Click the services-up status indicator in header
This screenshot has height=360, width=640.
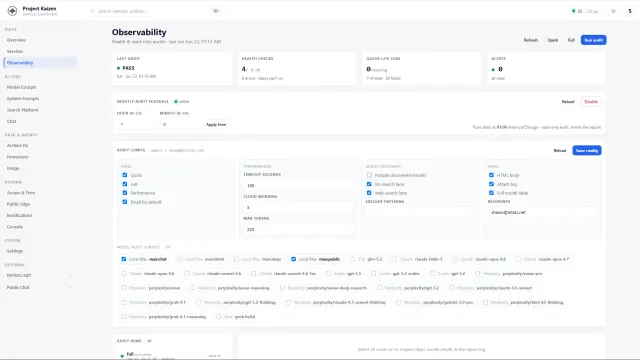[x=585, y=11]
